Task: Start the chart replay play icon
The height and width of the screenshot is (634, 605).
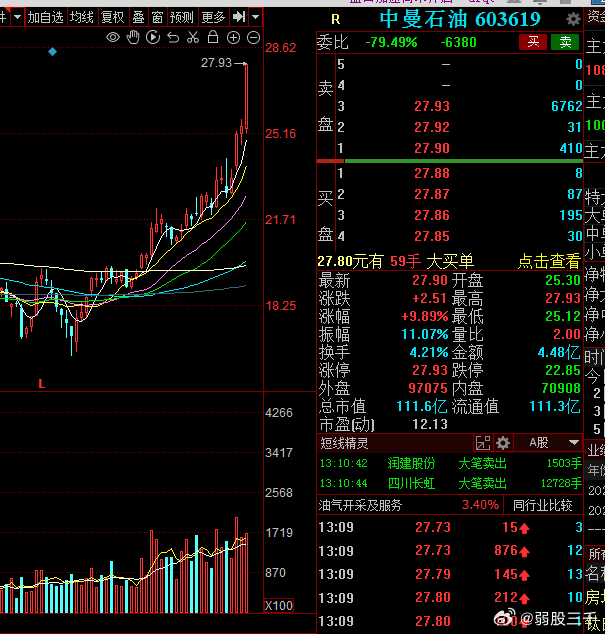Action: [x=153, y=38]
